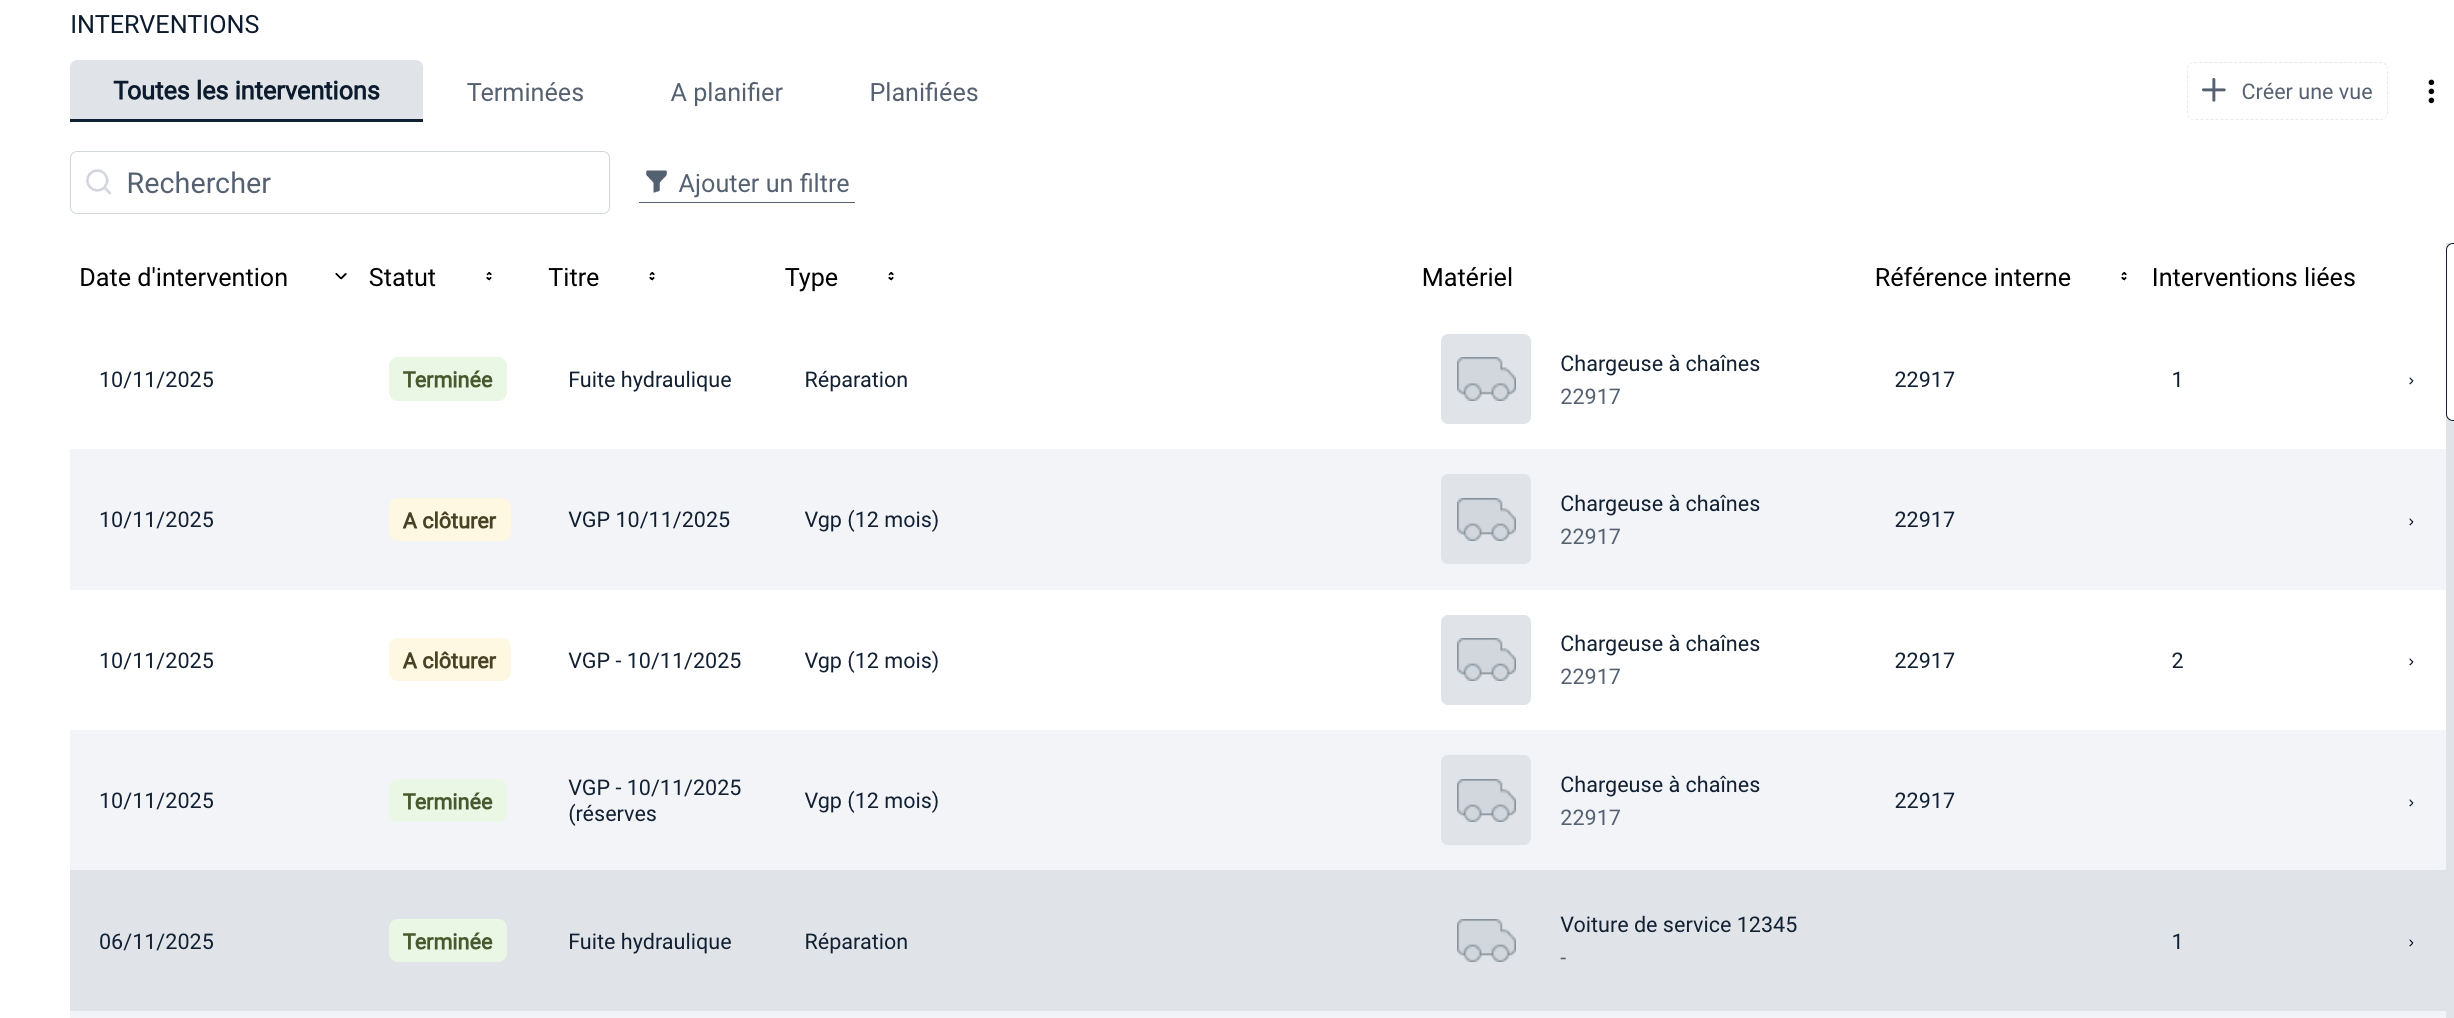Toggle the Titre column sort arrows
Viewport: 2454px width, 1018px height.
(652, 277)
